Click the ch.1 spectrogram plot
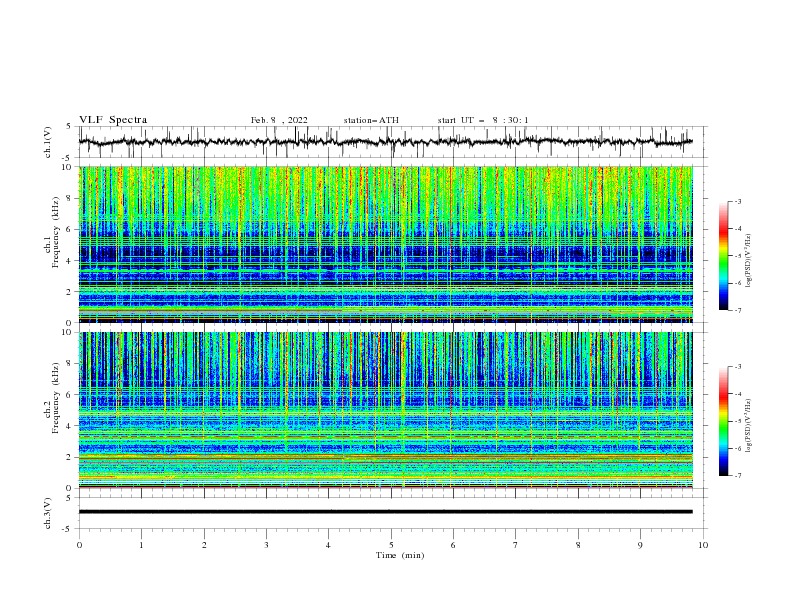This screenshot has width=792, height=612. pos(386,244)
